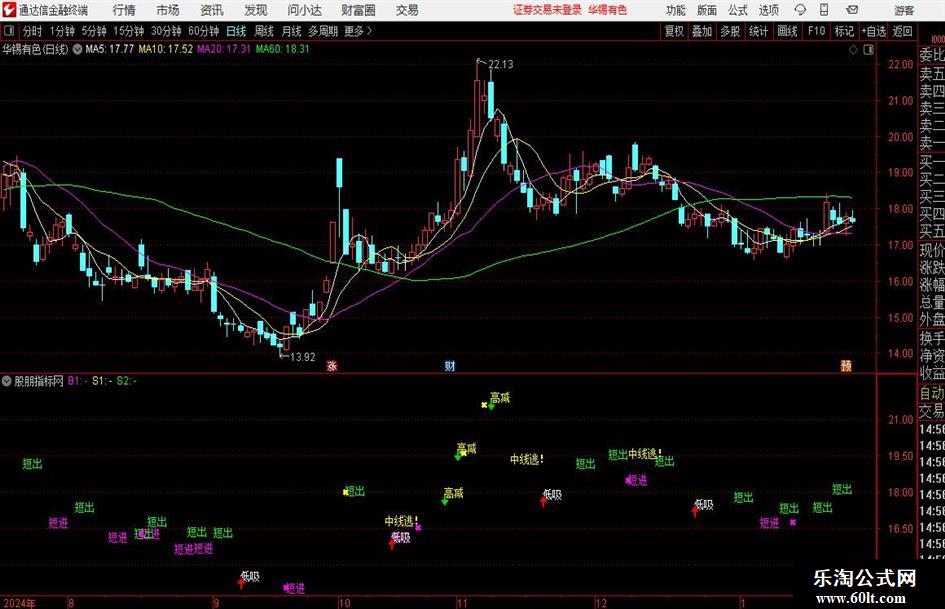Select the 日线 period tab
Screen dimensions: 945x609
coord(236,31)
